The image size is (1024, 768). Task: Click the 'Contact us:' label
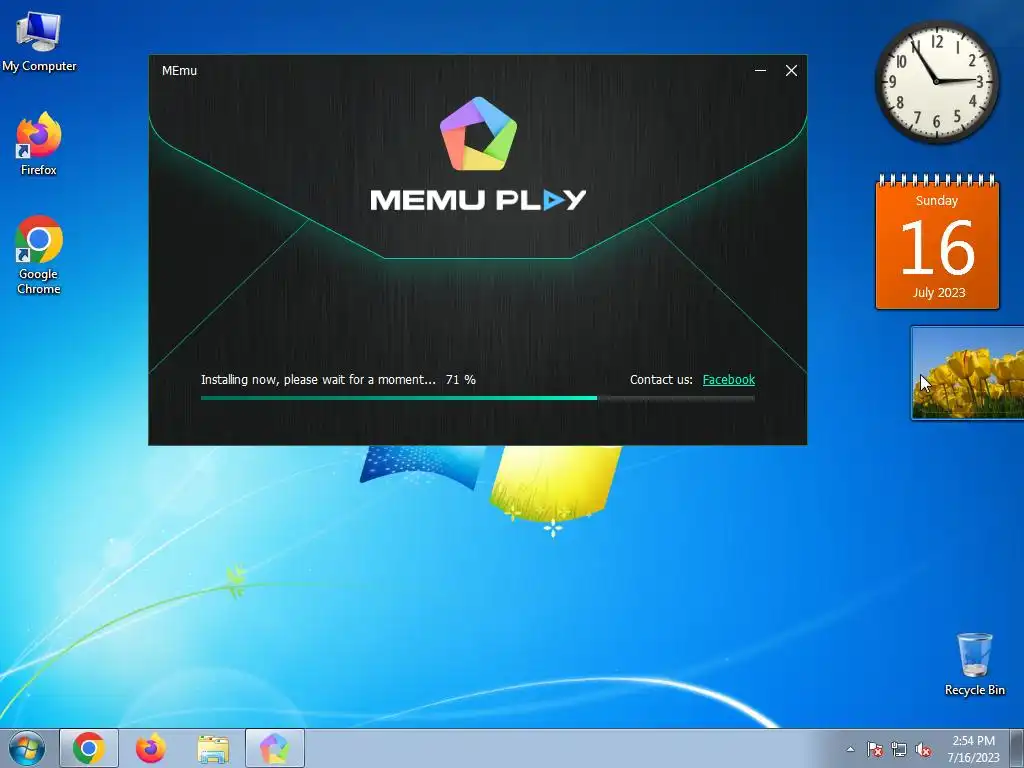661,379
